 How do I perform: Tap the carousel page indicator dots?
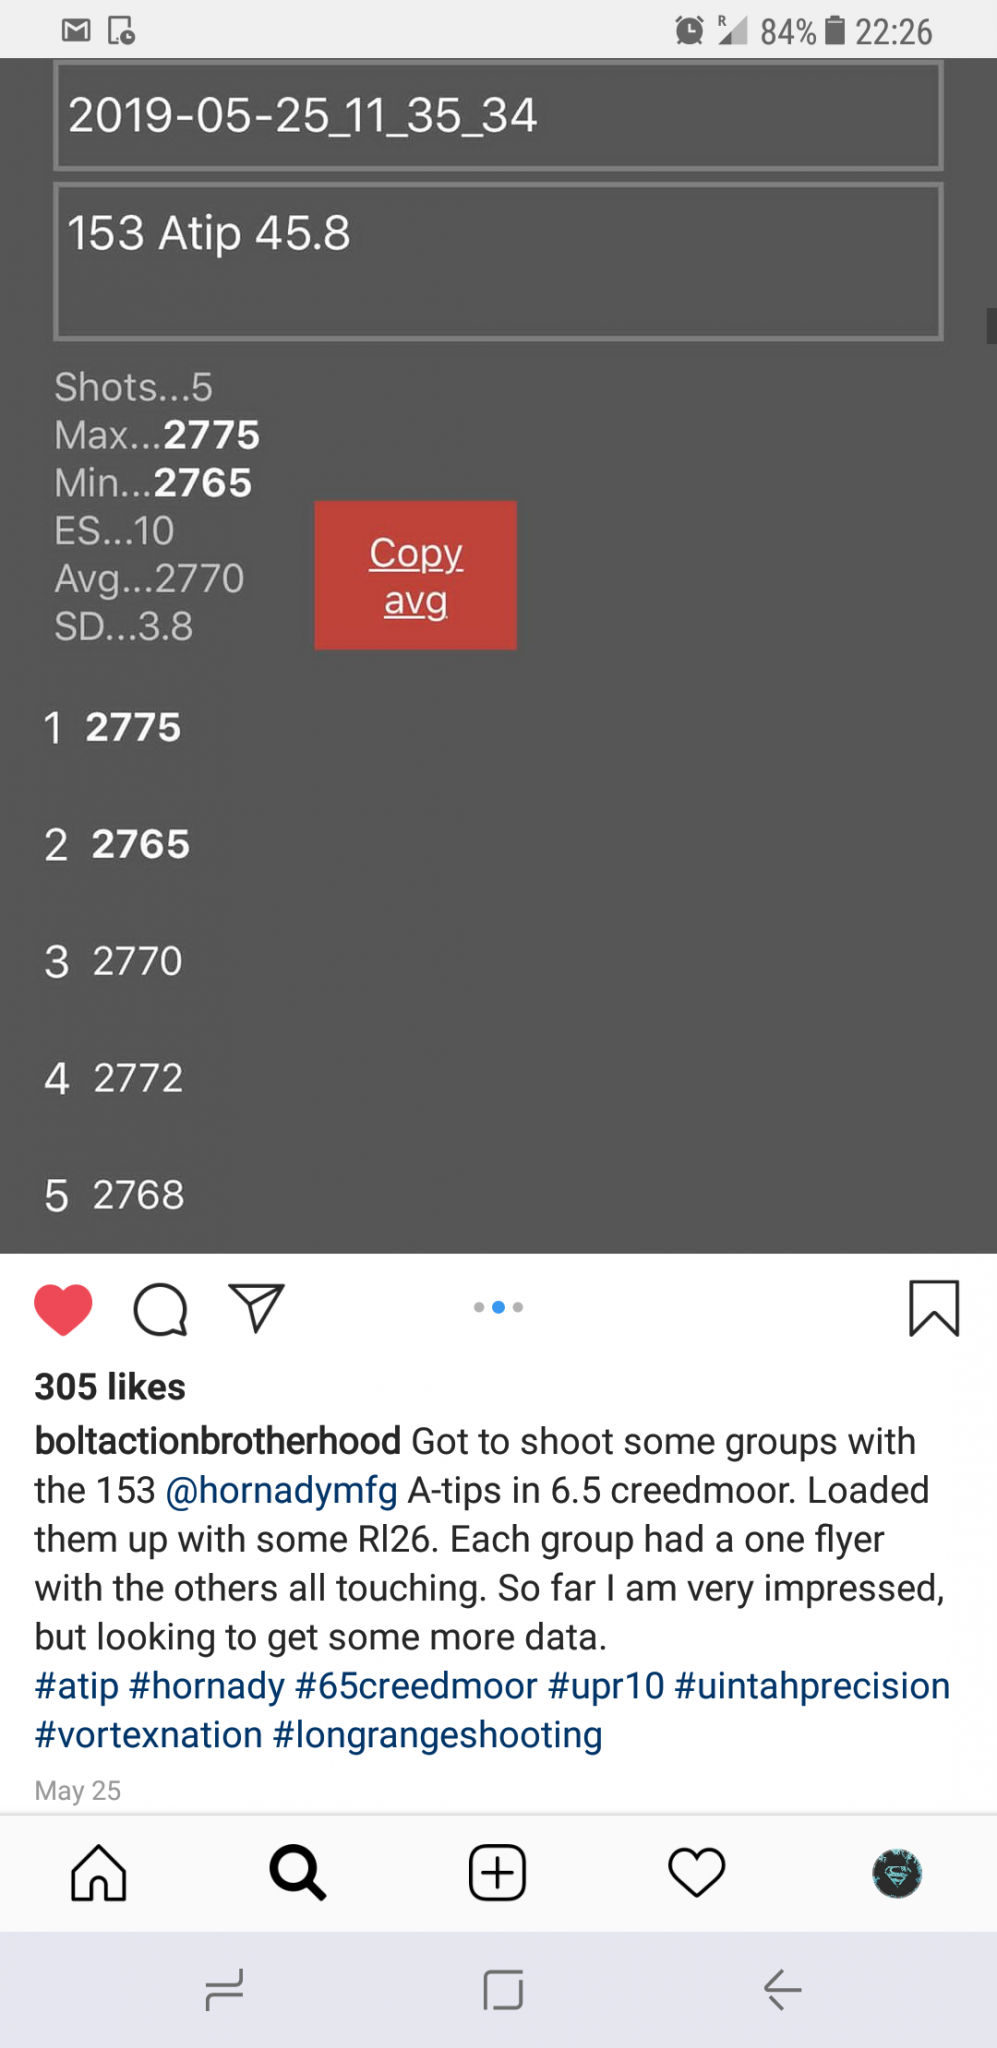[x=498, y=1307]
